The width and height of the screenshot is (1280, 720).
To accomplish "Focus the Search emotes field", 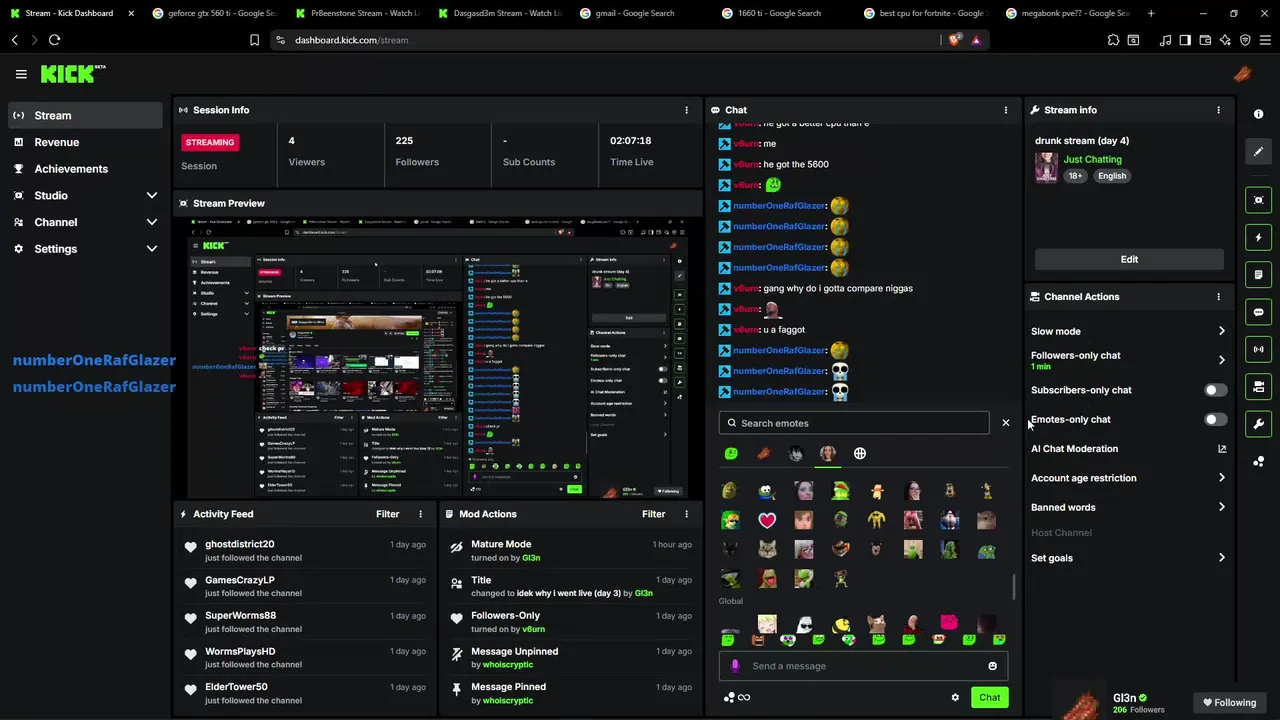I will [854, 423].
